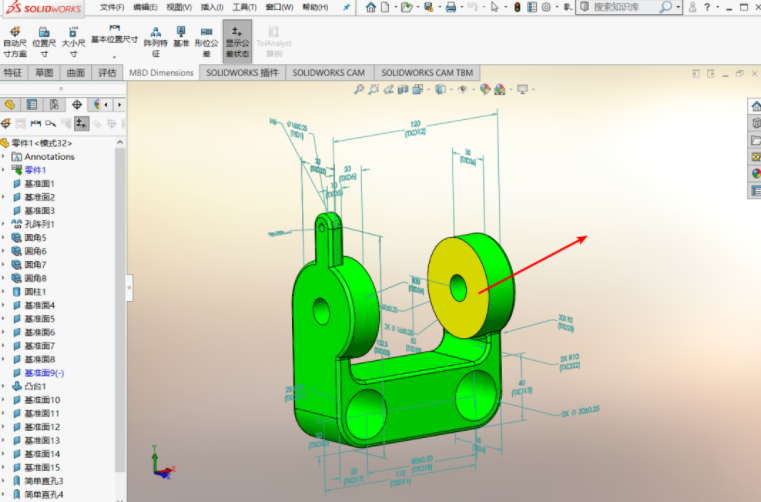This screenshot has height=502, width=761.
Task: Expand the 圆角5 tree node
Action: point(3,237)
